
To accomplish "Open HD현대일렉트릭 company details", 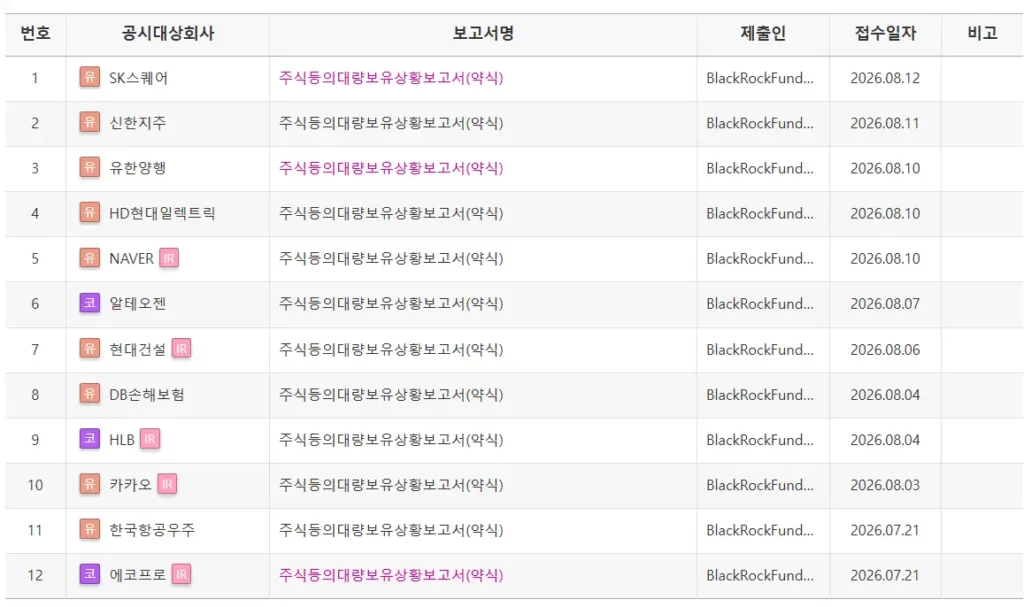I will coord(162,213).
